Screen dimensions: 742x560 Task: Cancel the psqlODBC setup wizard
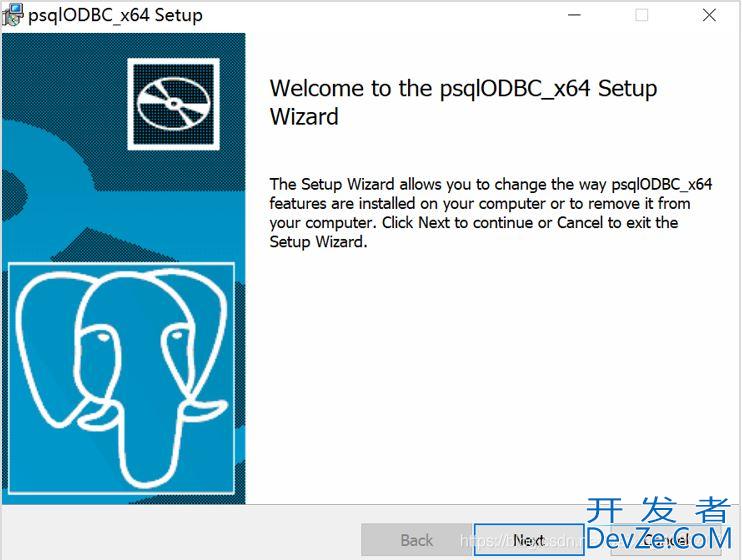666,540
